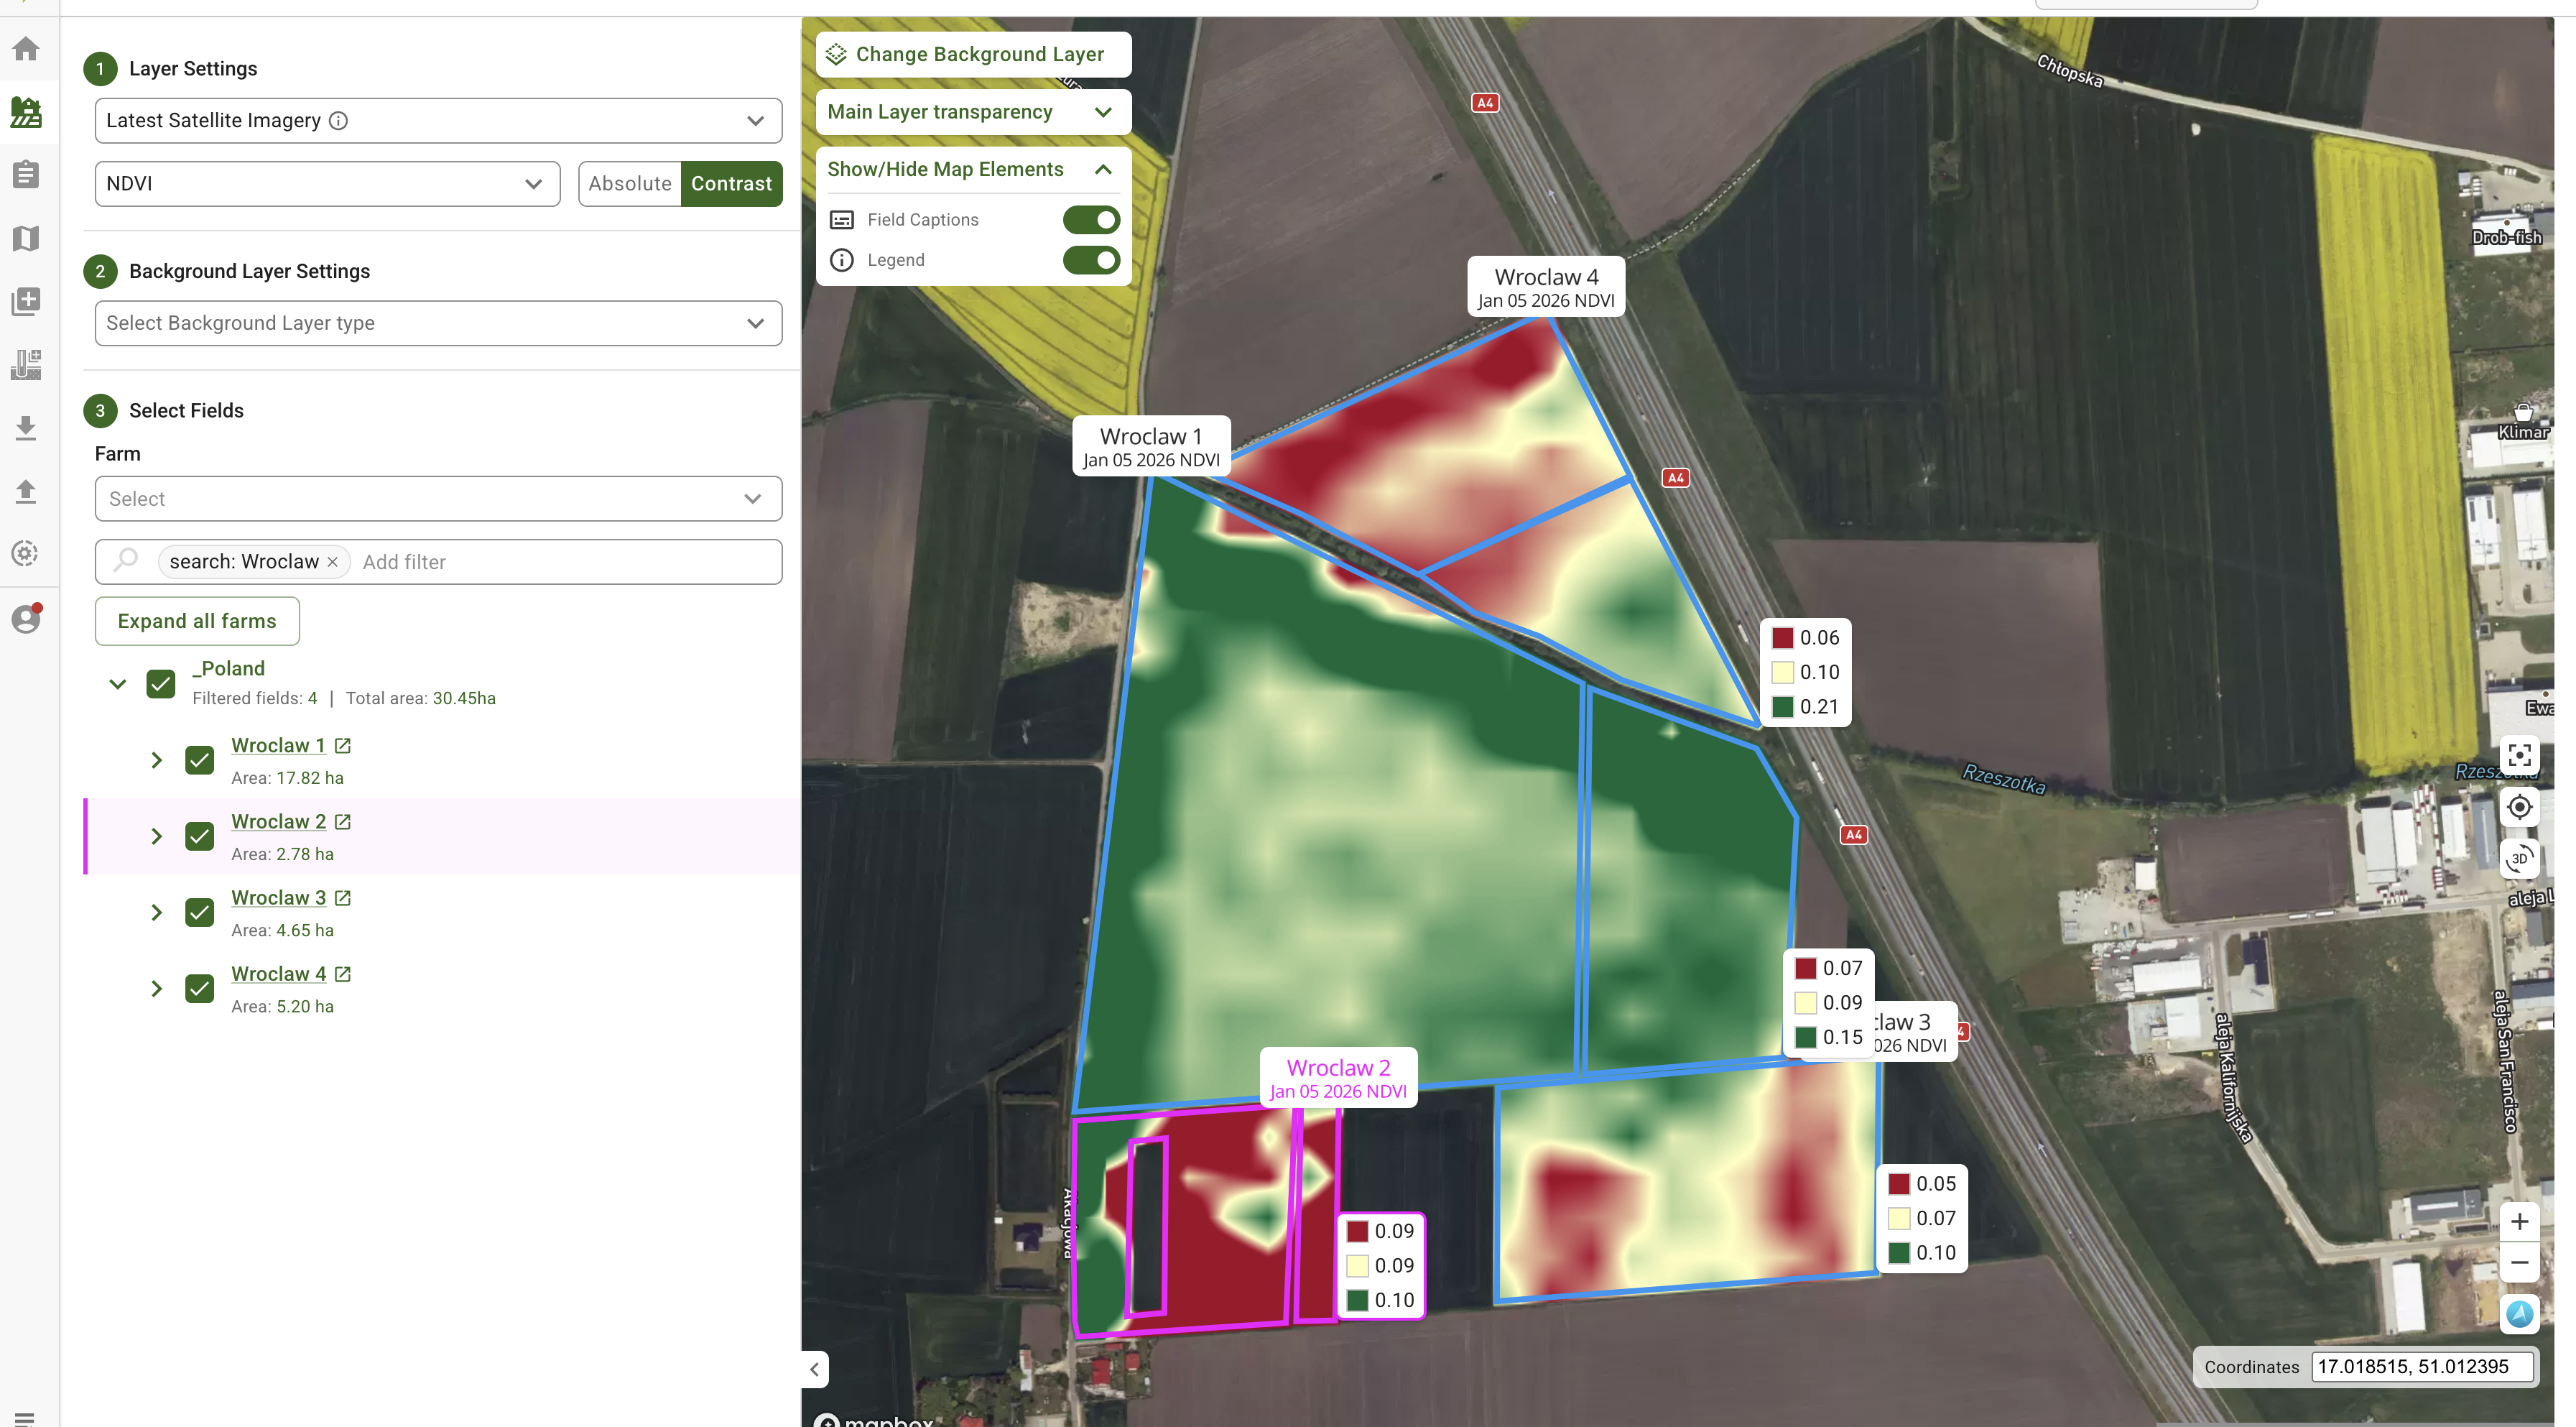Image resolution: width=2576 pixels, height=1427 pixels.
Task: Open the Wroclaw 2 field link
Action: tap(278, 821)
